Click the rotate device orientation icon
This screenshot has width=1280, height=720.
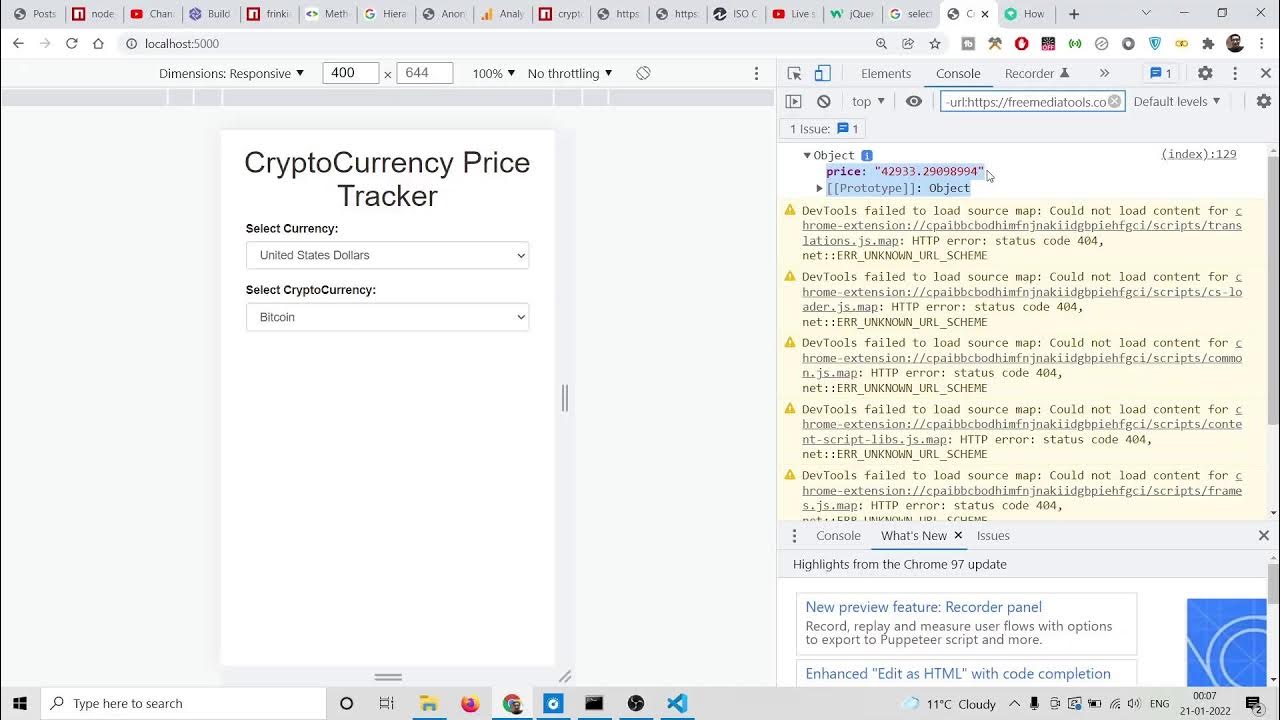[643, 73]
